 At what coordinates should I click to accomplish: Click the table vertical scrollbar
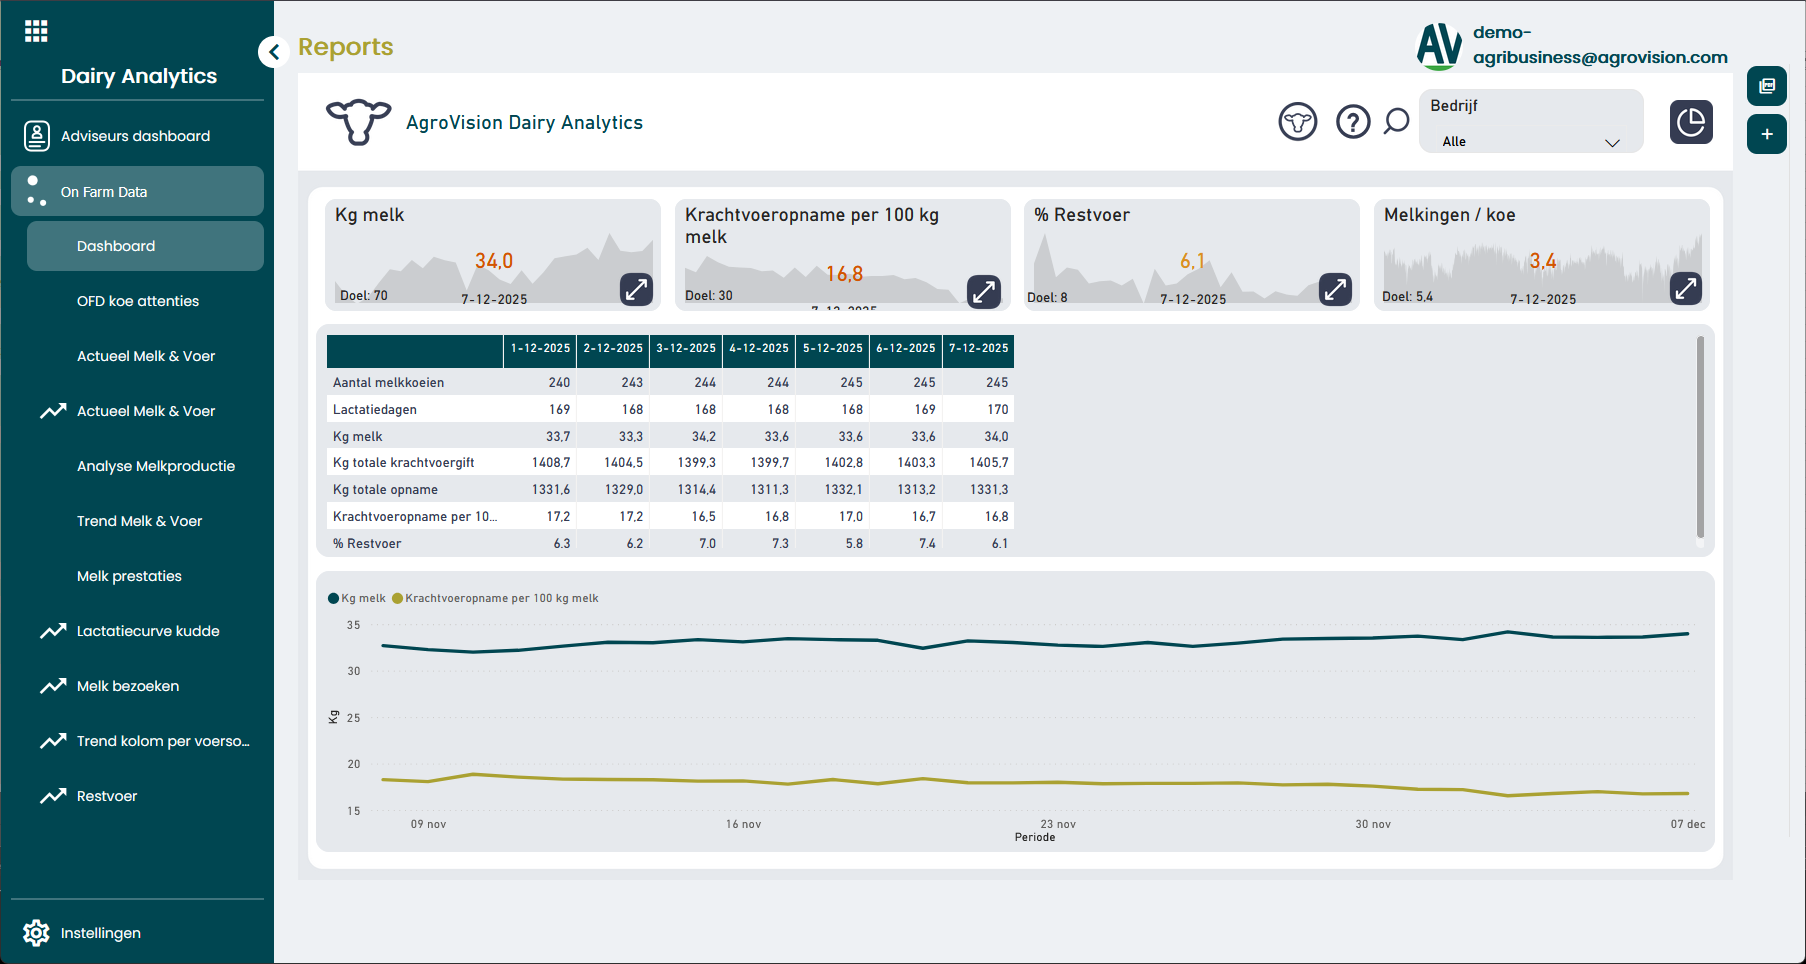pyautogui.click(x=1699, y=437)
